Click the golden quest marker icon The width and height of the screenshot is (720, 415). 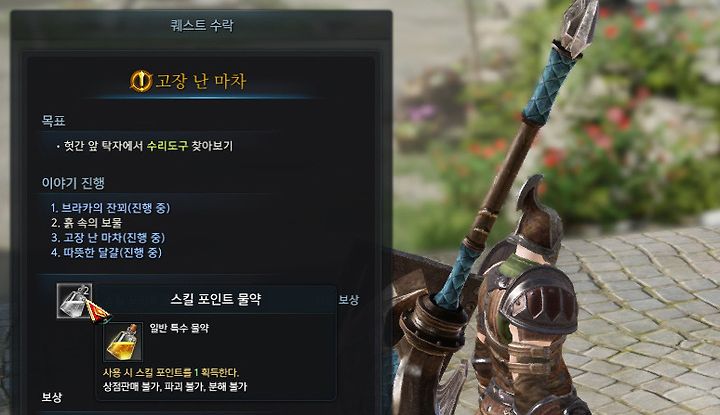coord(141,81)
